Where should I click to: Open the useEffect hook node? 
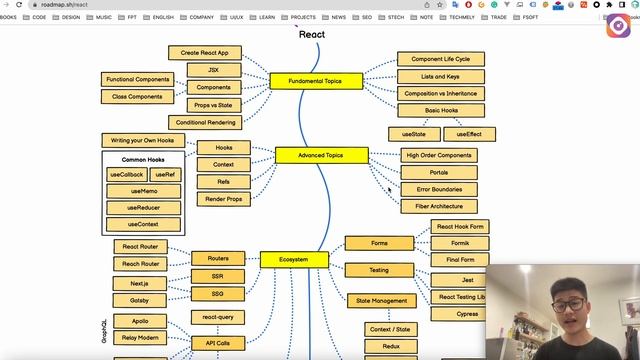click(469, 134)
